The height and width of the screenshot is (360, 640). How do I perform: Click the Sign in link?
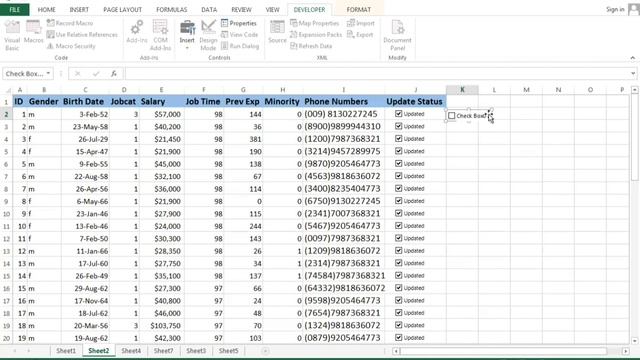[615, 9]
